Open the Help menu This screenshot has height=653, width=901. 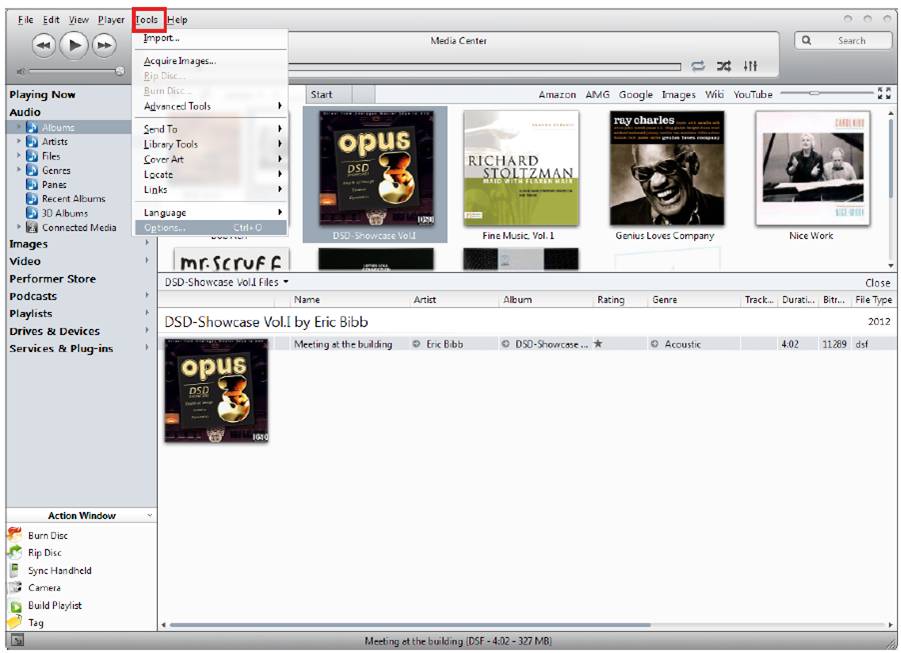point(178,20)
